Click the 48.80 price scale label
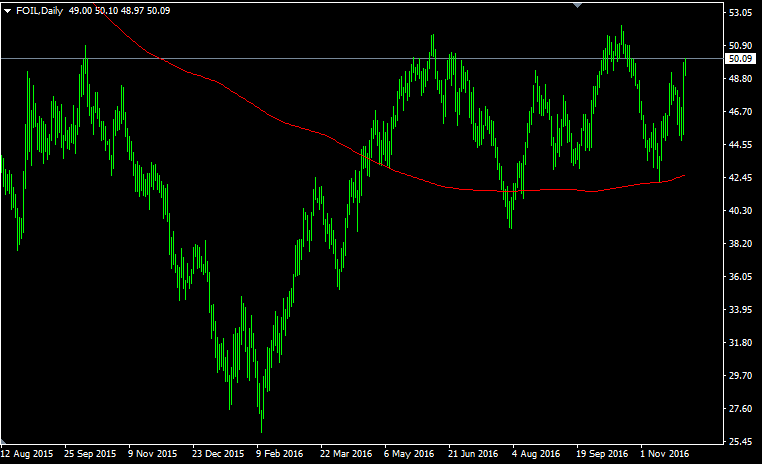The image size is (762, 464). click(741, 79)
